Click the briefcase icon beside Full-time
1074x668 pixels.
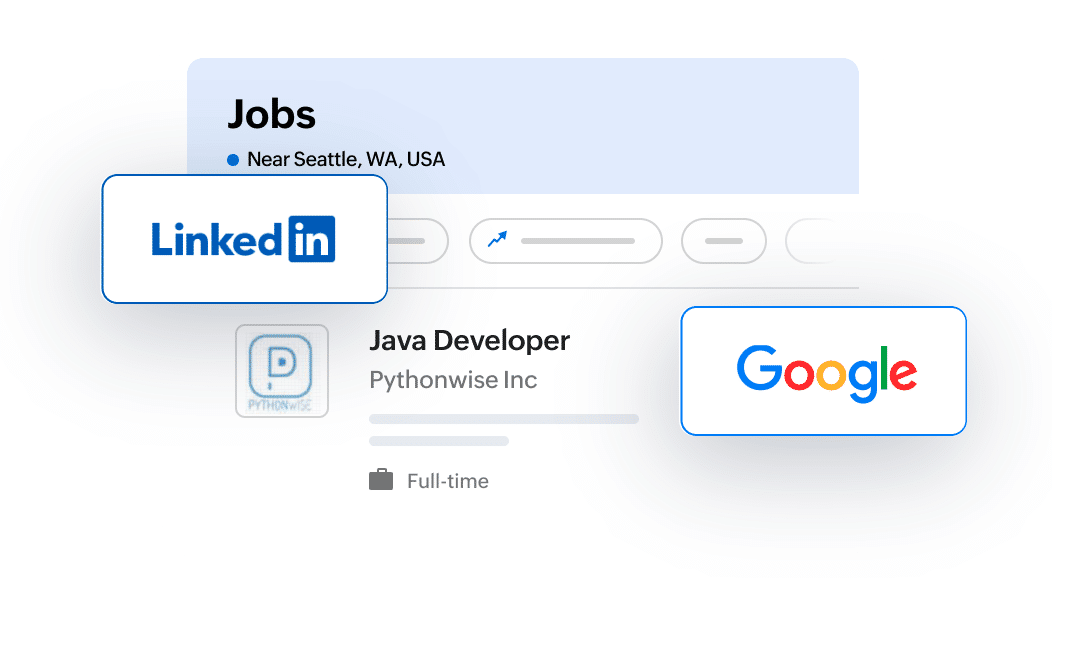pos(381,481)
